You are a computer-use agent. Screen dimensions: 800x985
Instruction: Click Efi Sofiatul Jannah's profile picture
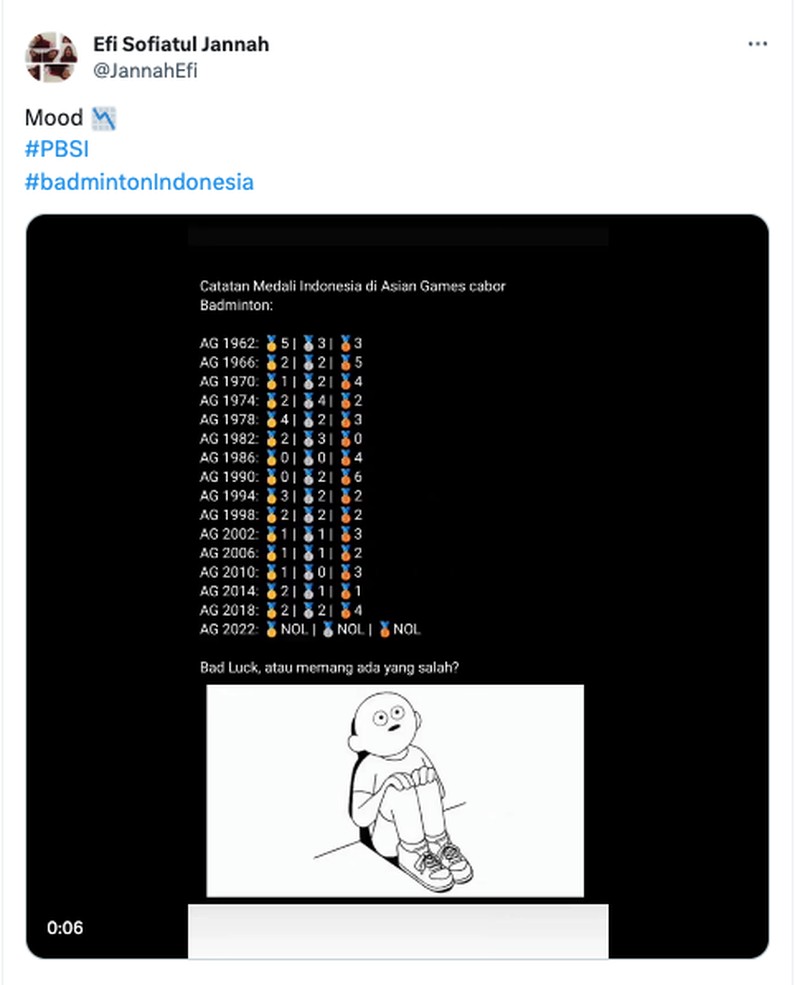coord(52,57)
